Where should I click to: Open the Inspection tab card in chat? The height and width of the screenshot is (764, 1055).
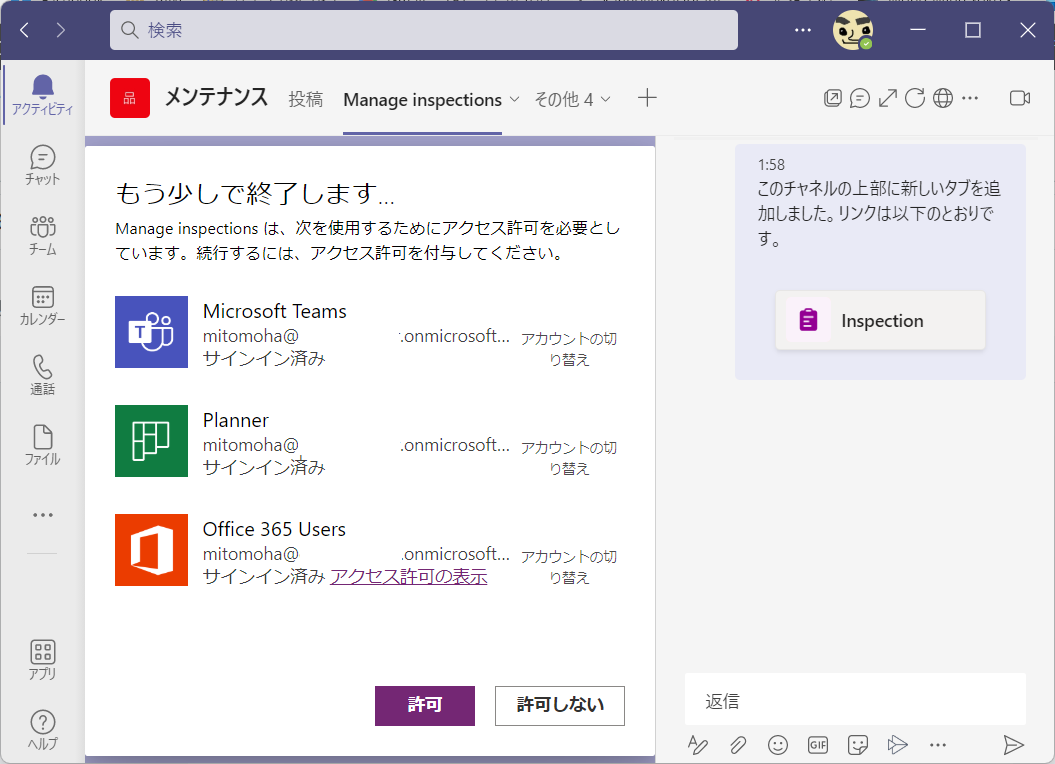(x=880, y=320)
